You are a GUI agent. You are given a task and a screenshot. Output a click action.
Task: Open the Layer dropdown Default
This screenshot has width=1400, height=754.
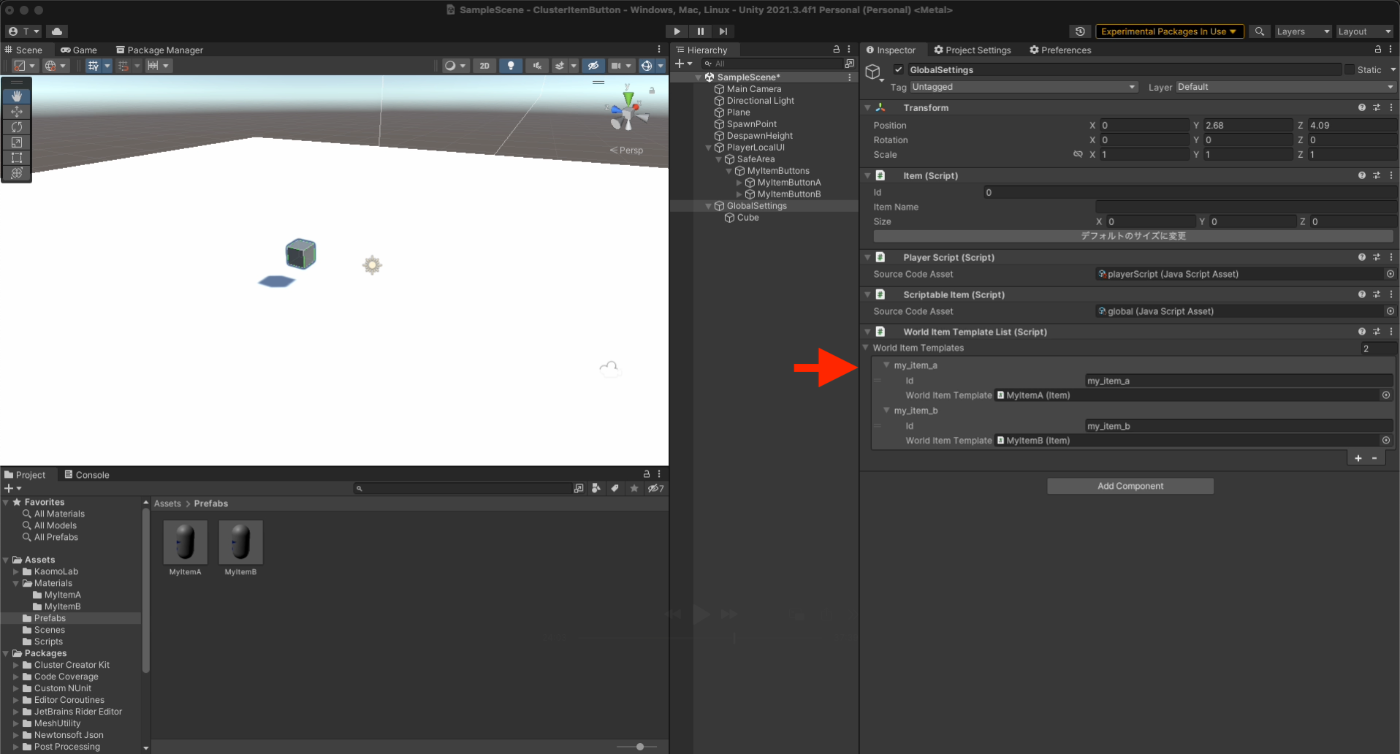(x=1285, y=87)
